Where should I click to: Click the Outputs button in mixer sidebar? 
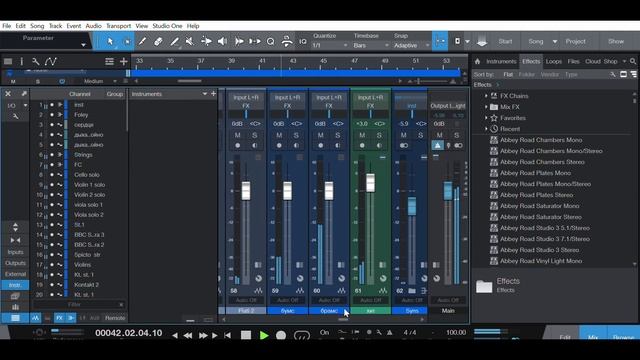pos(16,263)
